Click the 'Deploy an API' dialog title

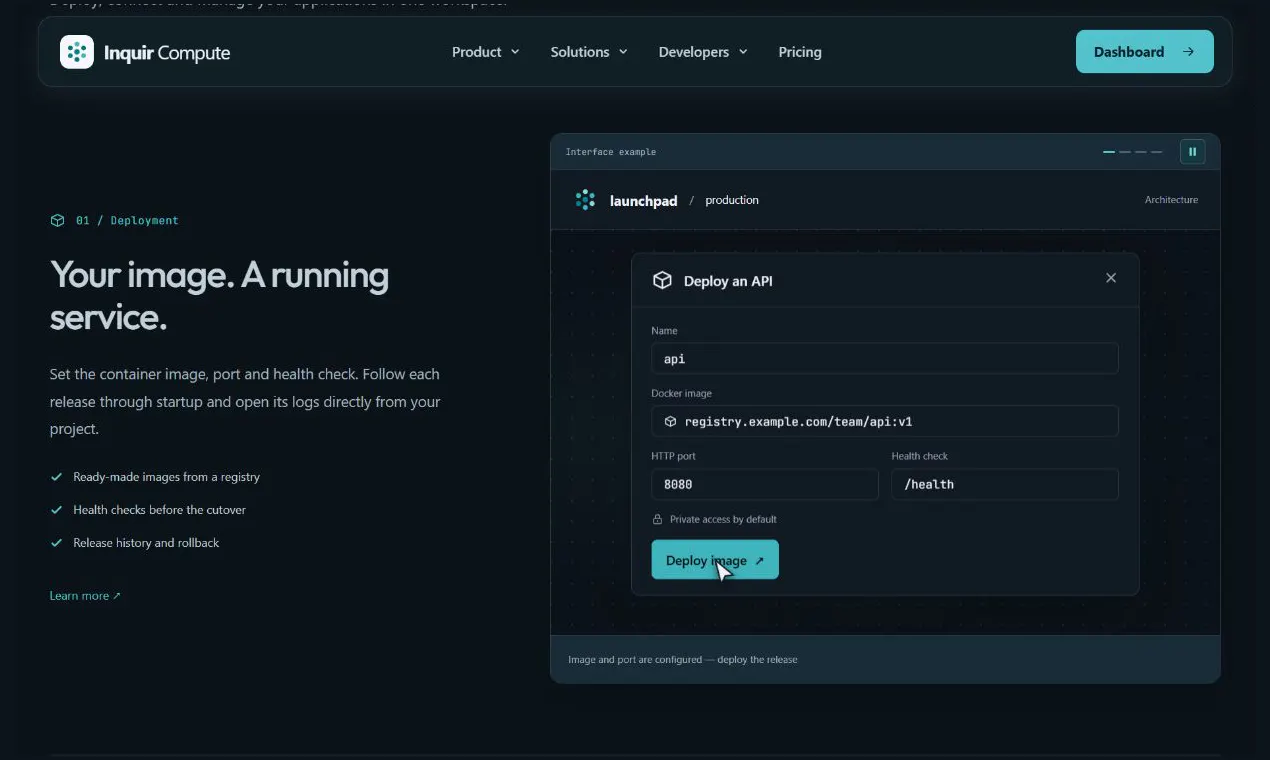click(728, 281)
